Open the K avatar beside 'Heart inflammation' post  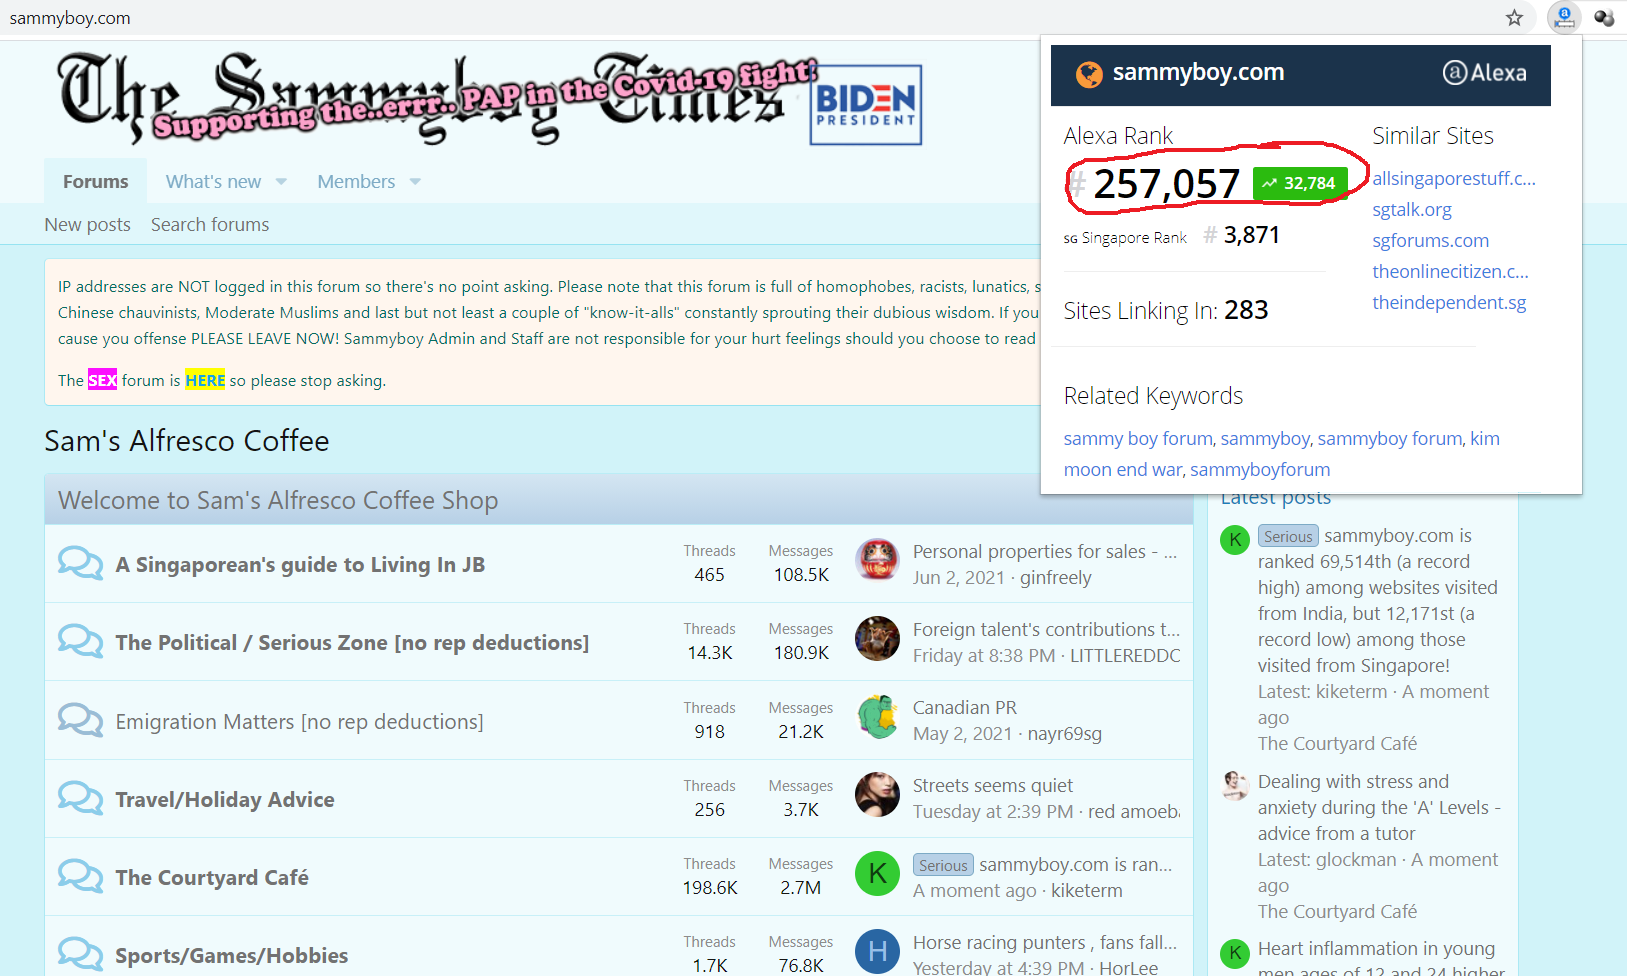click(1235, 953)
